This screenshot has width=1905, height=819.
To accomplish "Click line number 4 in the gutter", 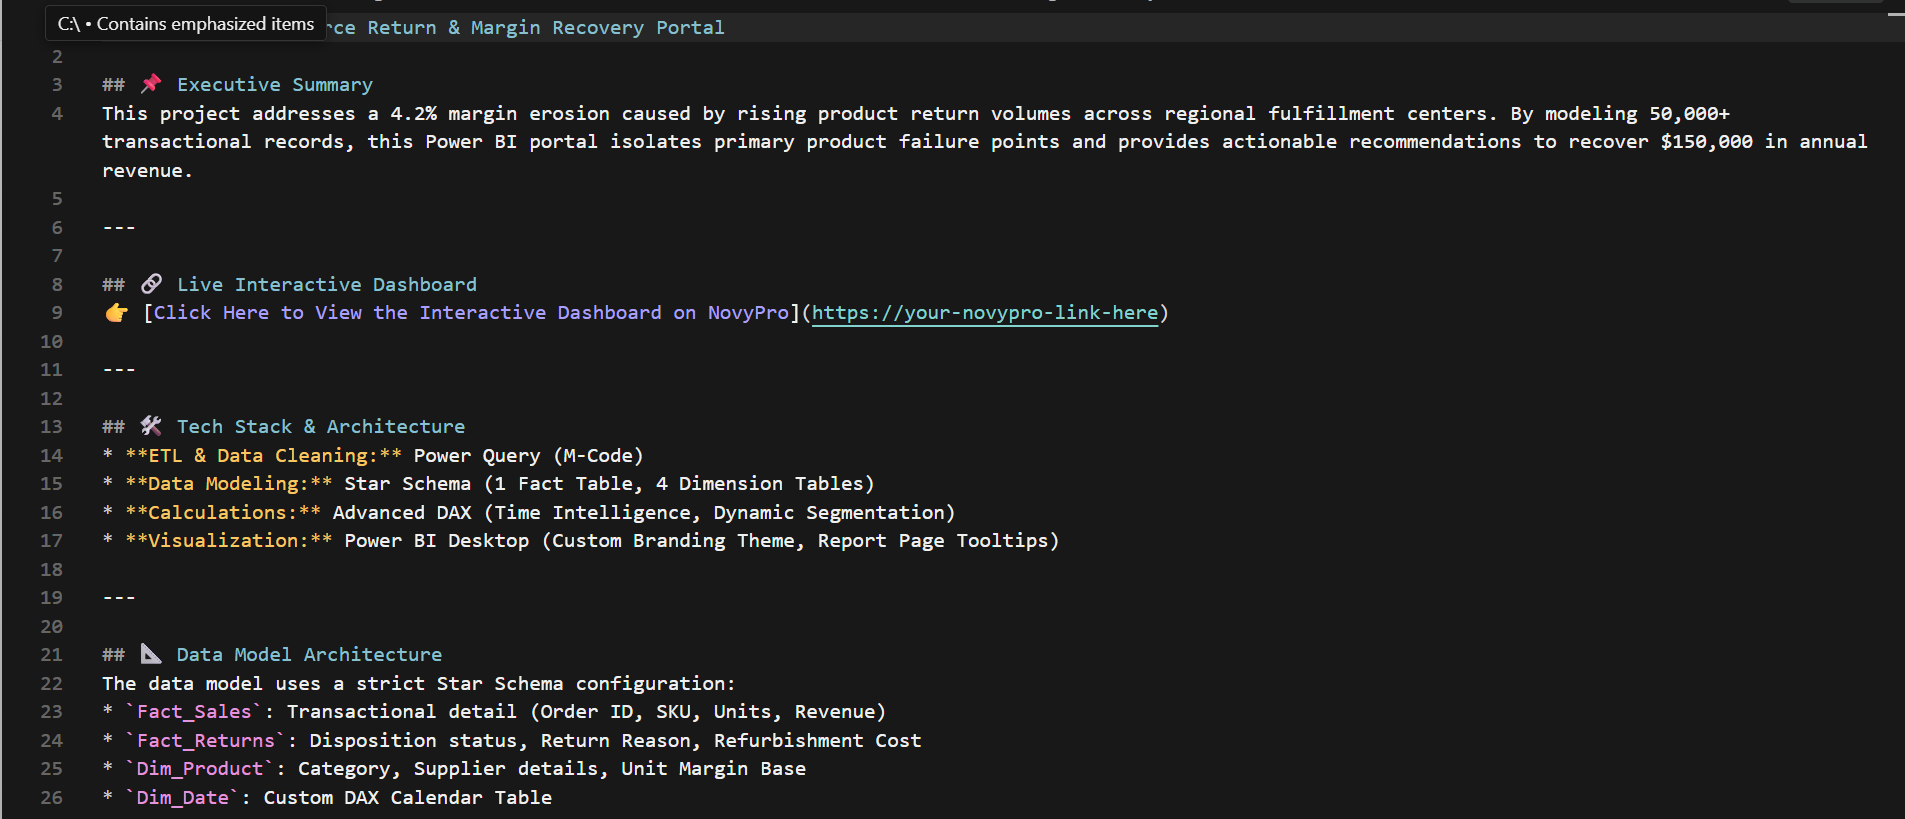I will tap(57, 114).
